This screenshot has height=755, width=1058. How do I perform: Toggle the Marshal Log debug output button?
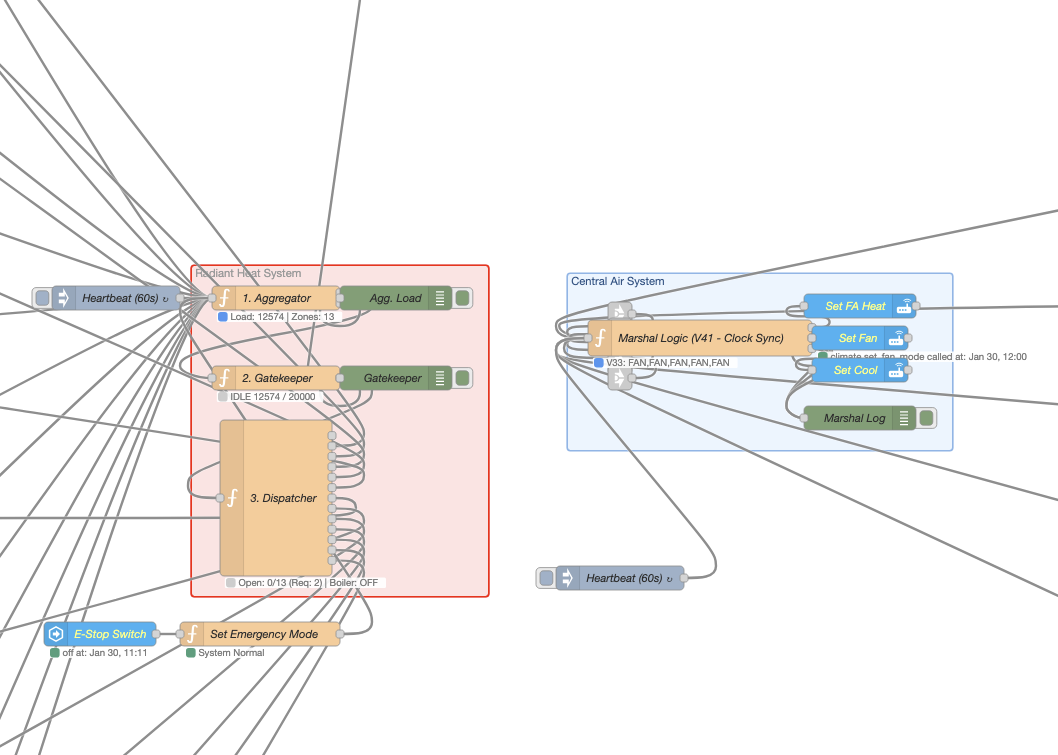click(926, 418)
